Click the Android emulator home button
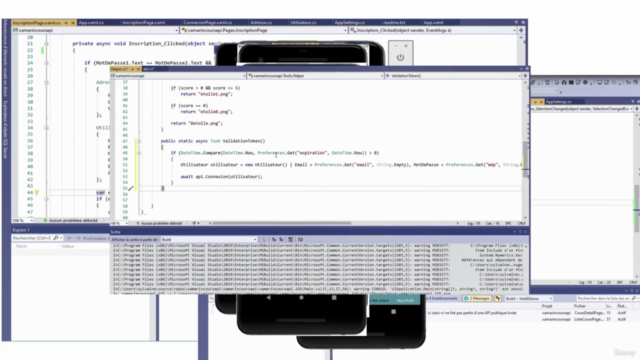Screen dimensions: 640x360 pyautogui.click(x=301, y=298)
